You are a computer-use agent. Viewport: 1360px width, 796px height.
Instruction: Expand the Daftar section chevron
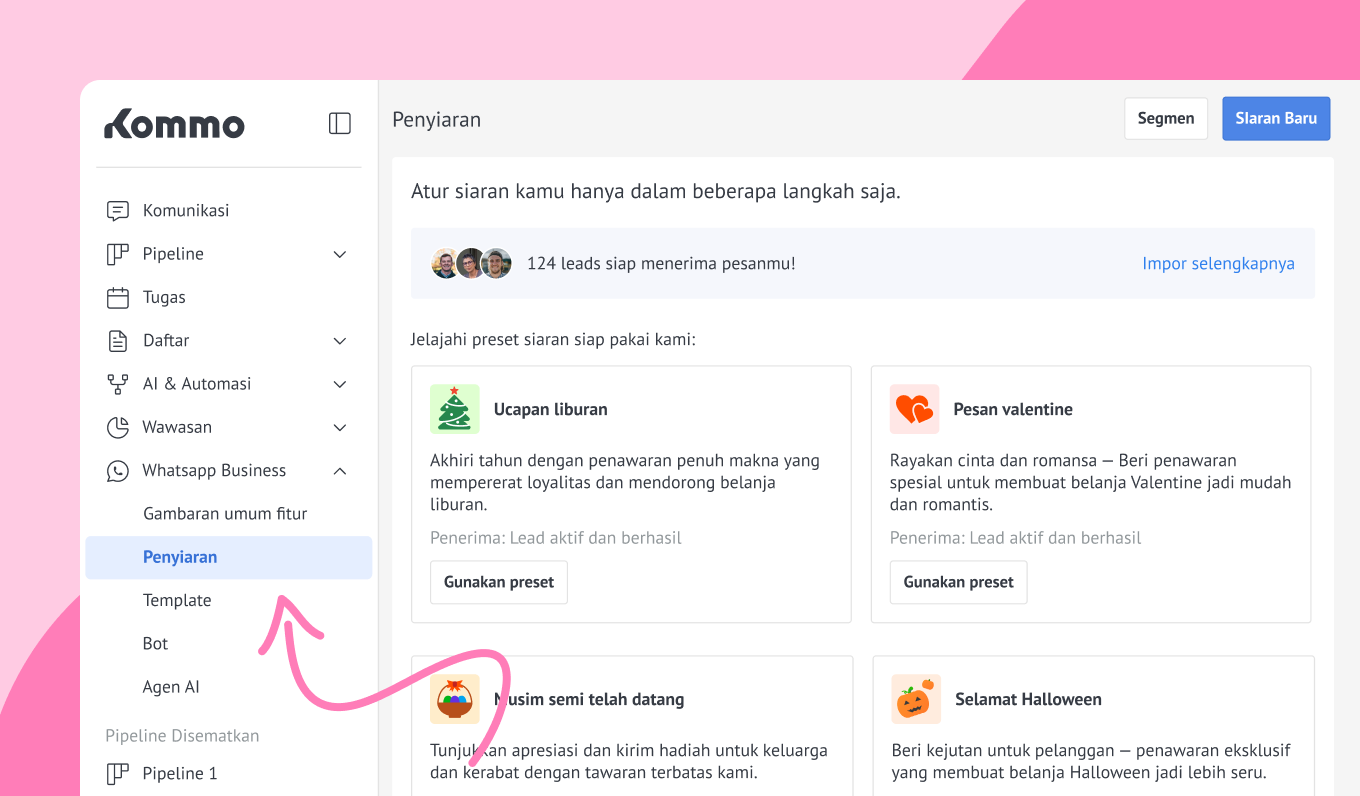click(x=340, y=341)
